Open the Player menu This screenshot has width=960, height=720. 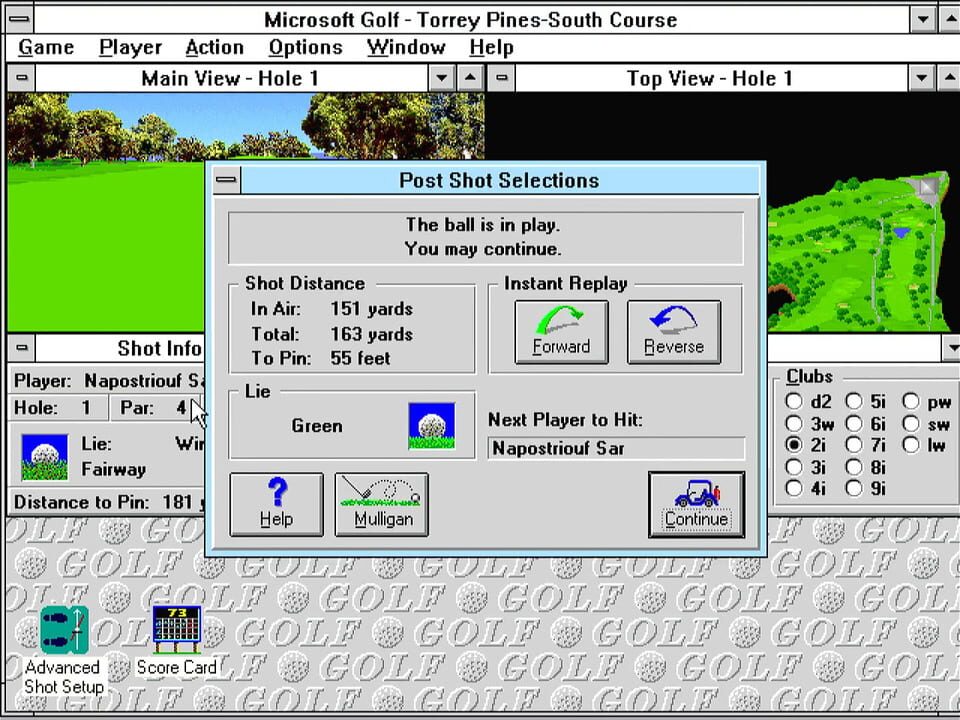(x=130, y=47)
